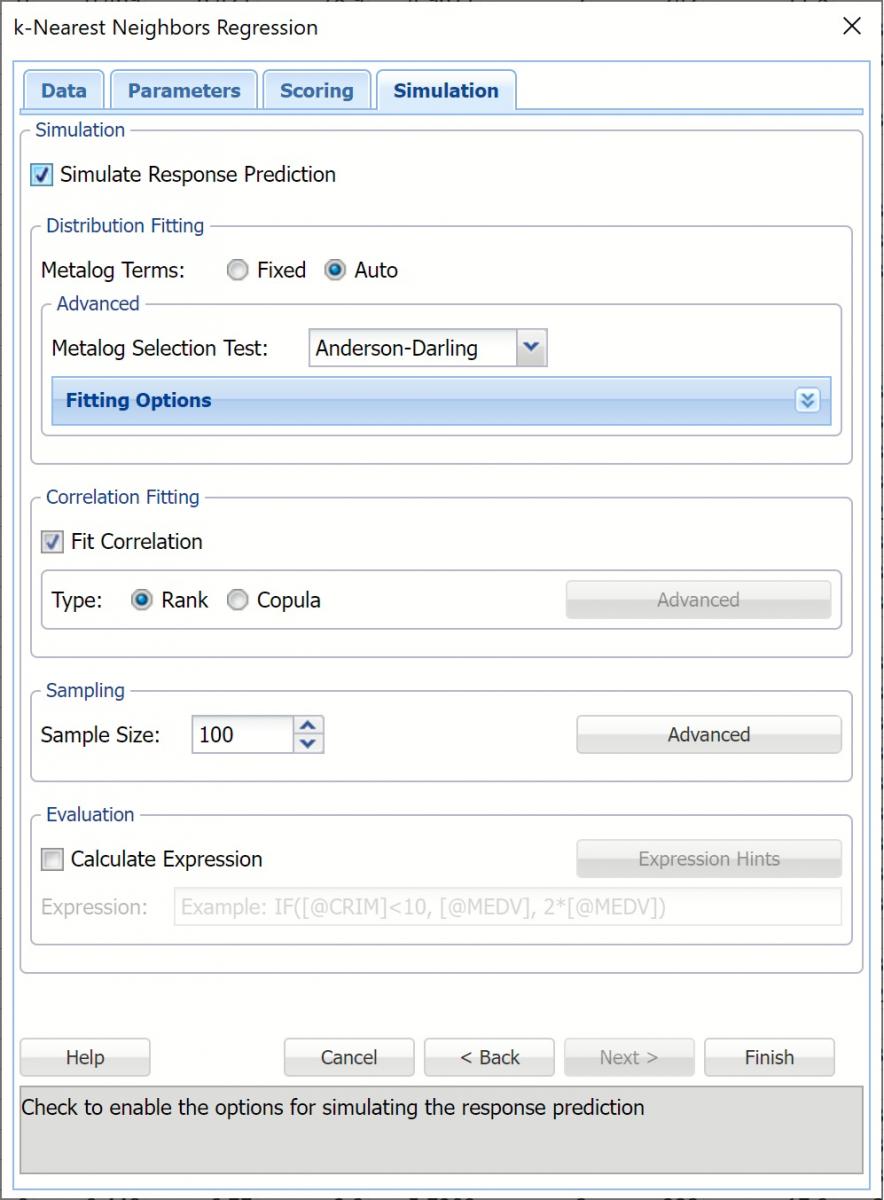Open the Parameters tab
Screen dimensions: 884x1200
pos(184,91)
